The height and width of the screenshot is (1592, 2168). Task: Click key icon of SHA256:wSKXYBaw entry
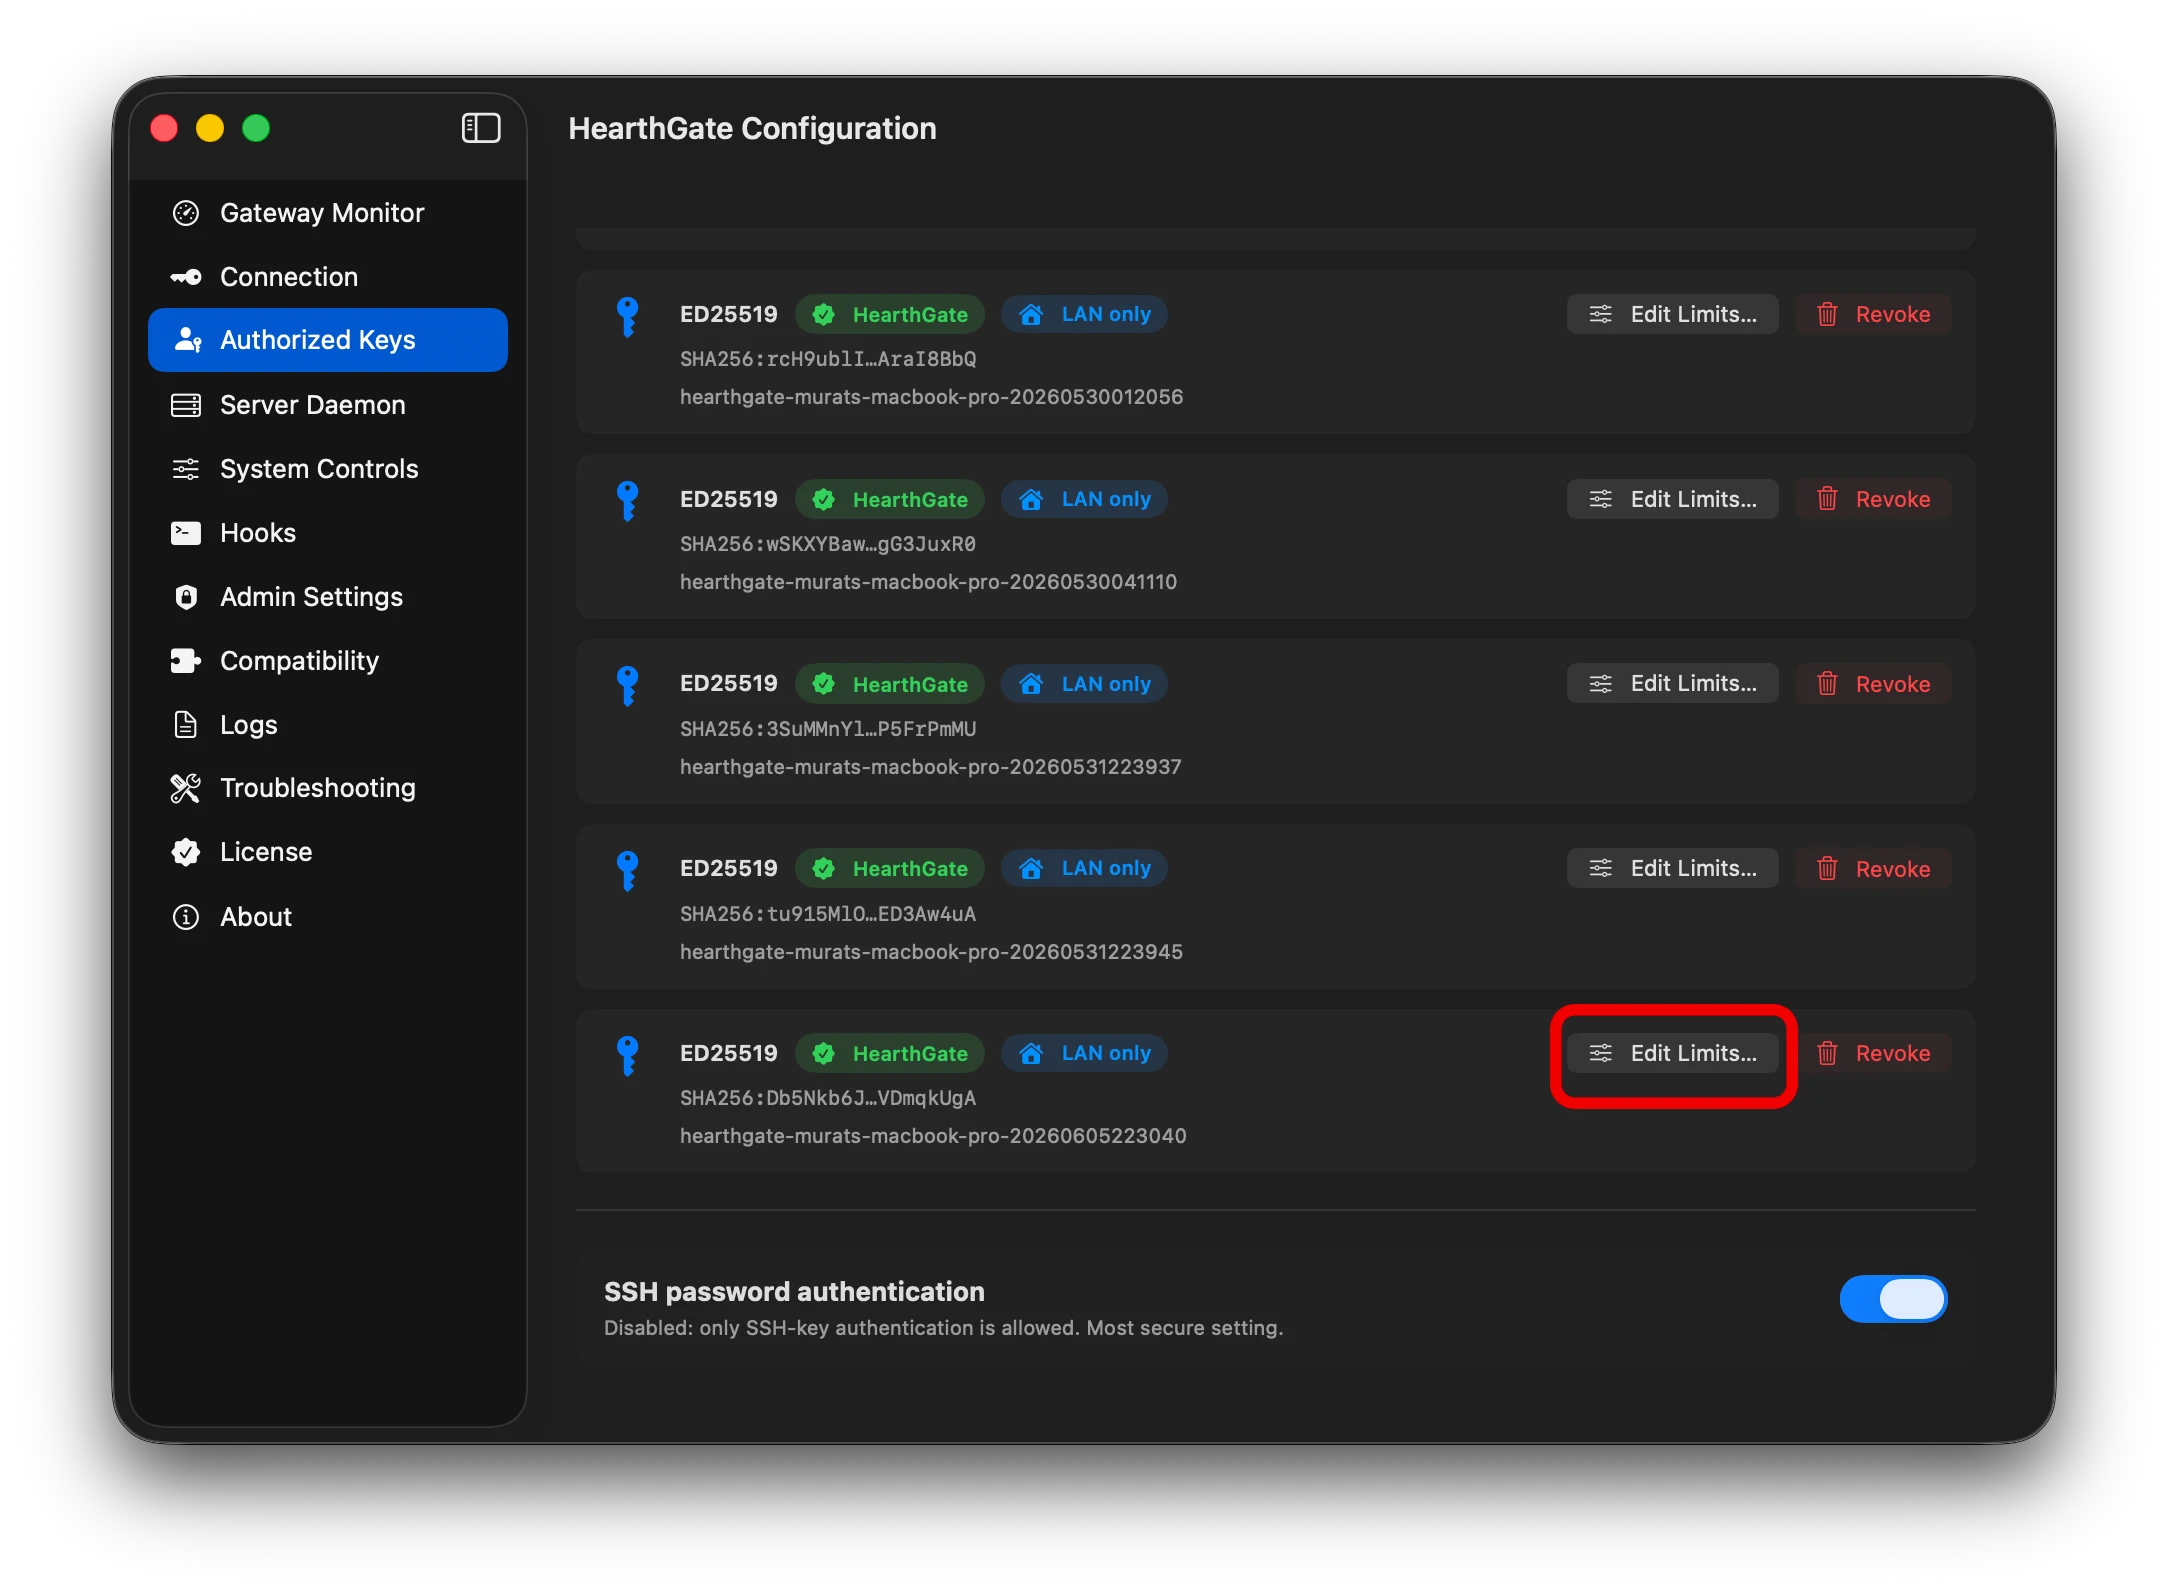[x=628, y=501]
